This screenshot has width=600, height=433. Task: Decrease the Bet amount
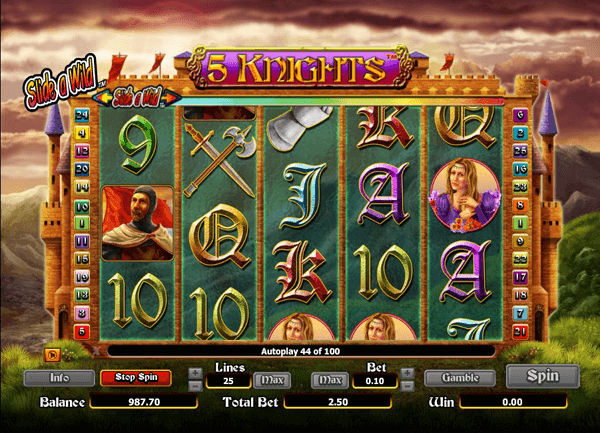pos(408,386)
